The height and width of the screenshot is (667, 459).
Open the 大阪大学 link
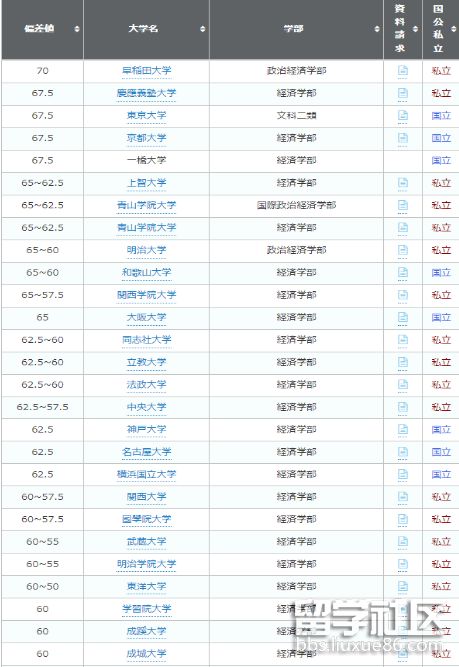146,317
